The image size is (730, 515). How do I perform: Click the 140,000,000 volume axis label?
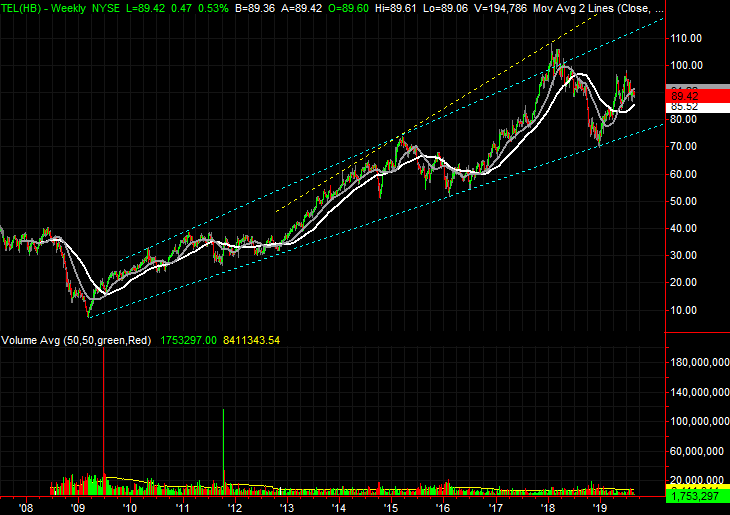[700, 392]
